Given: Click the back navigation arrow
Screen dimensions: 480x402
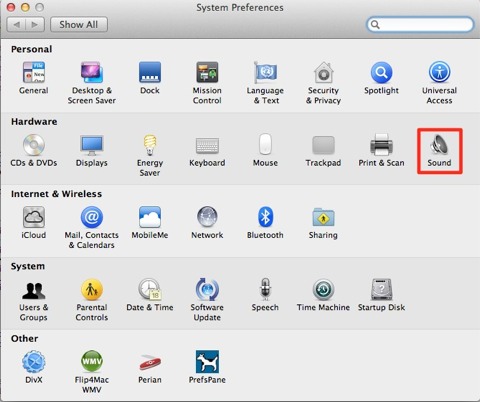Looking at the screenshot, I should click(x=16, y=25).
